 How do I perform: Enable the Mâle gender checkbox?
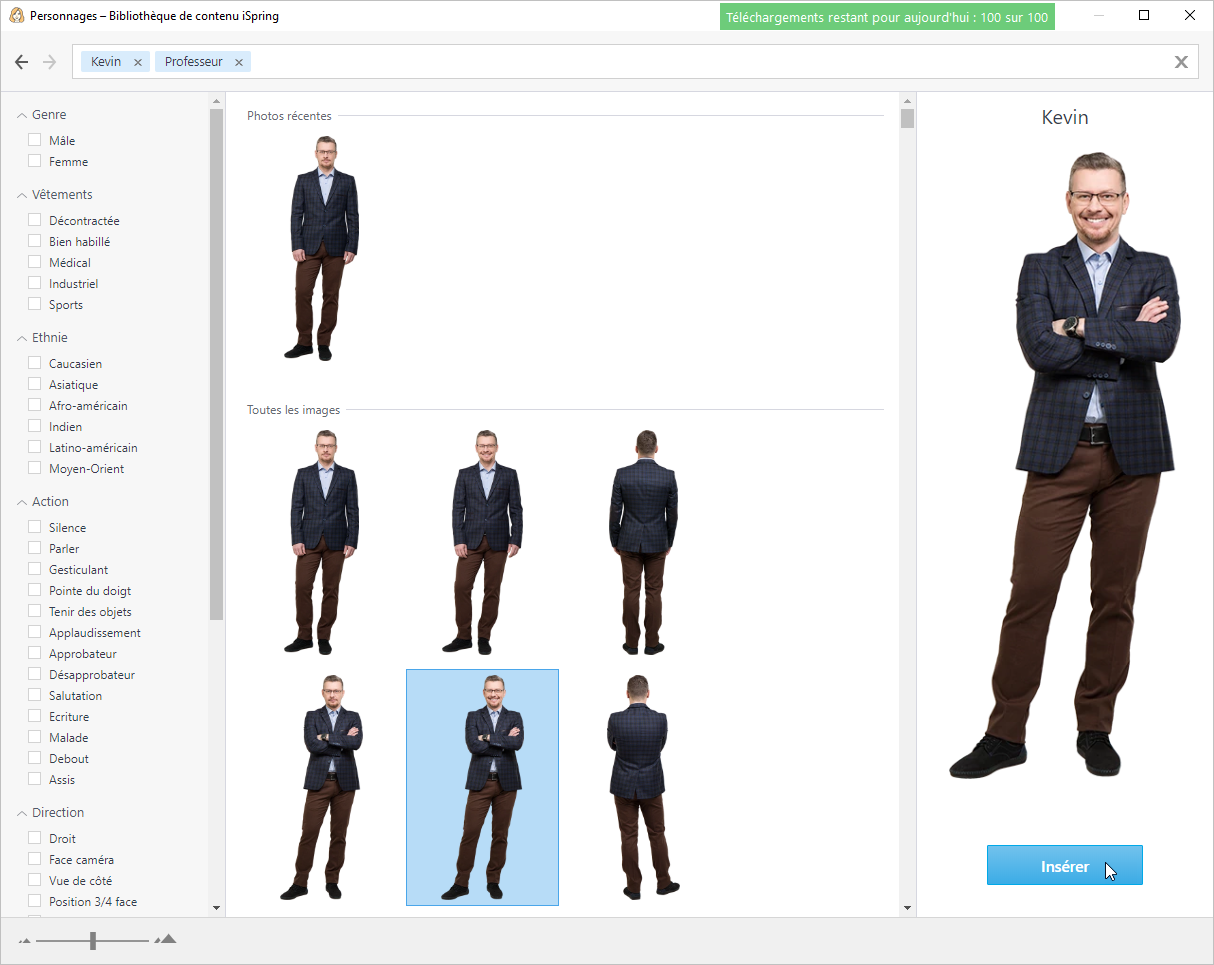[35, 140]
